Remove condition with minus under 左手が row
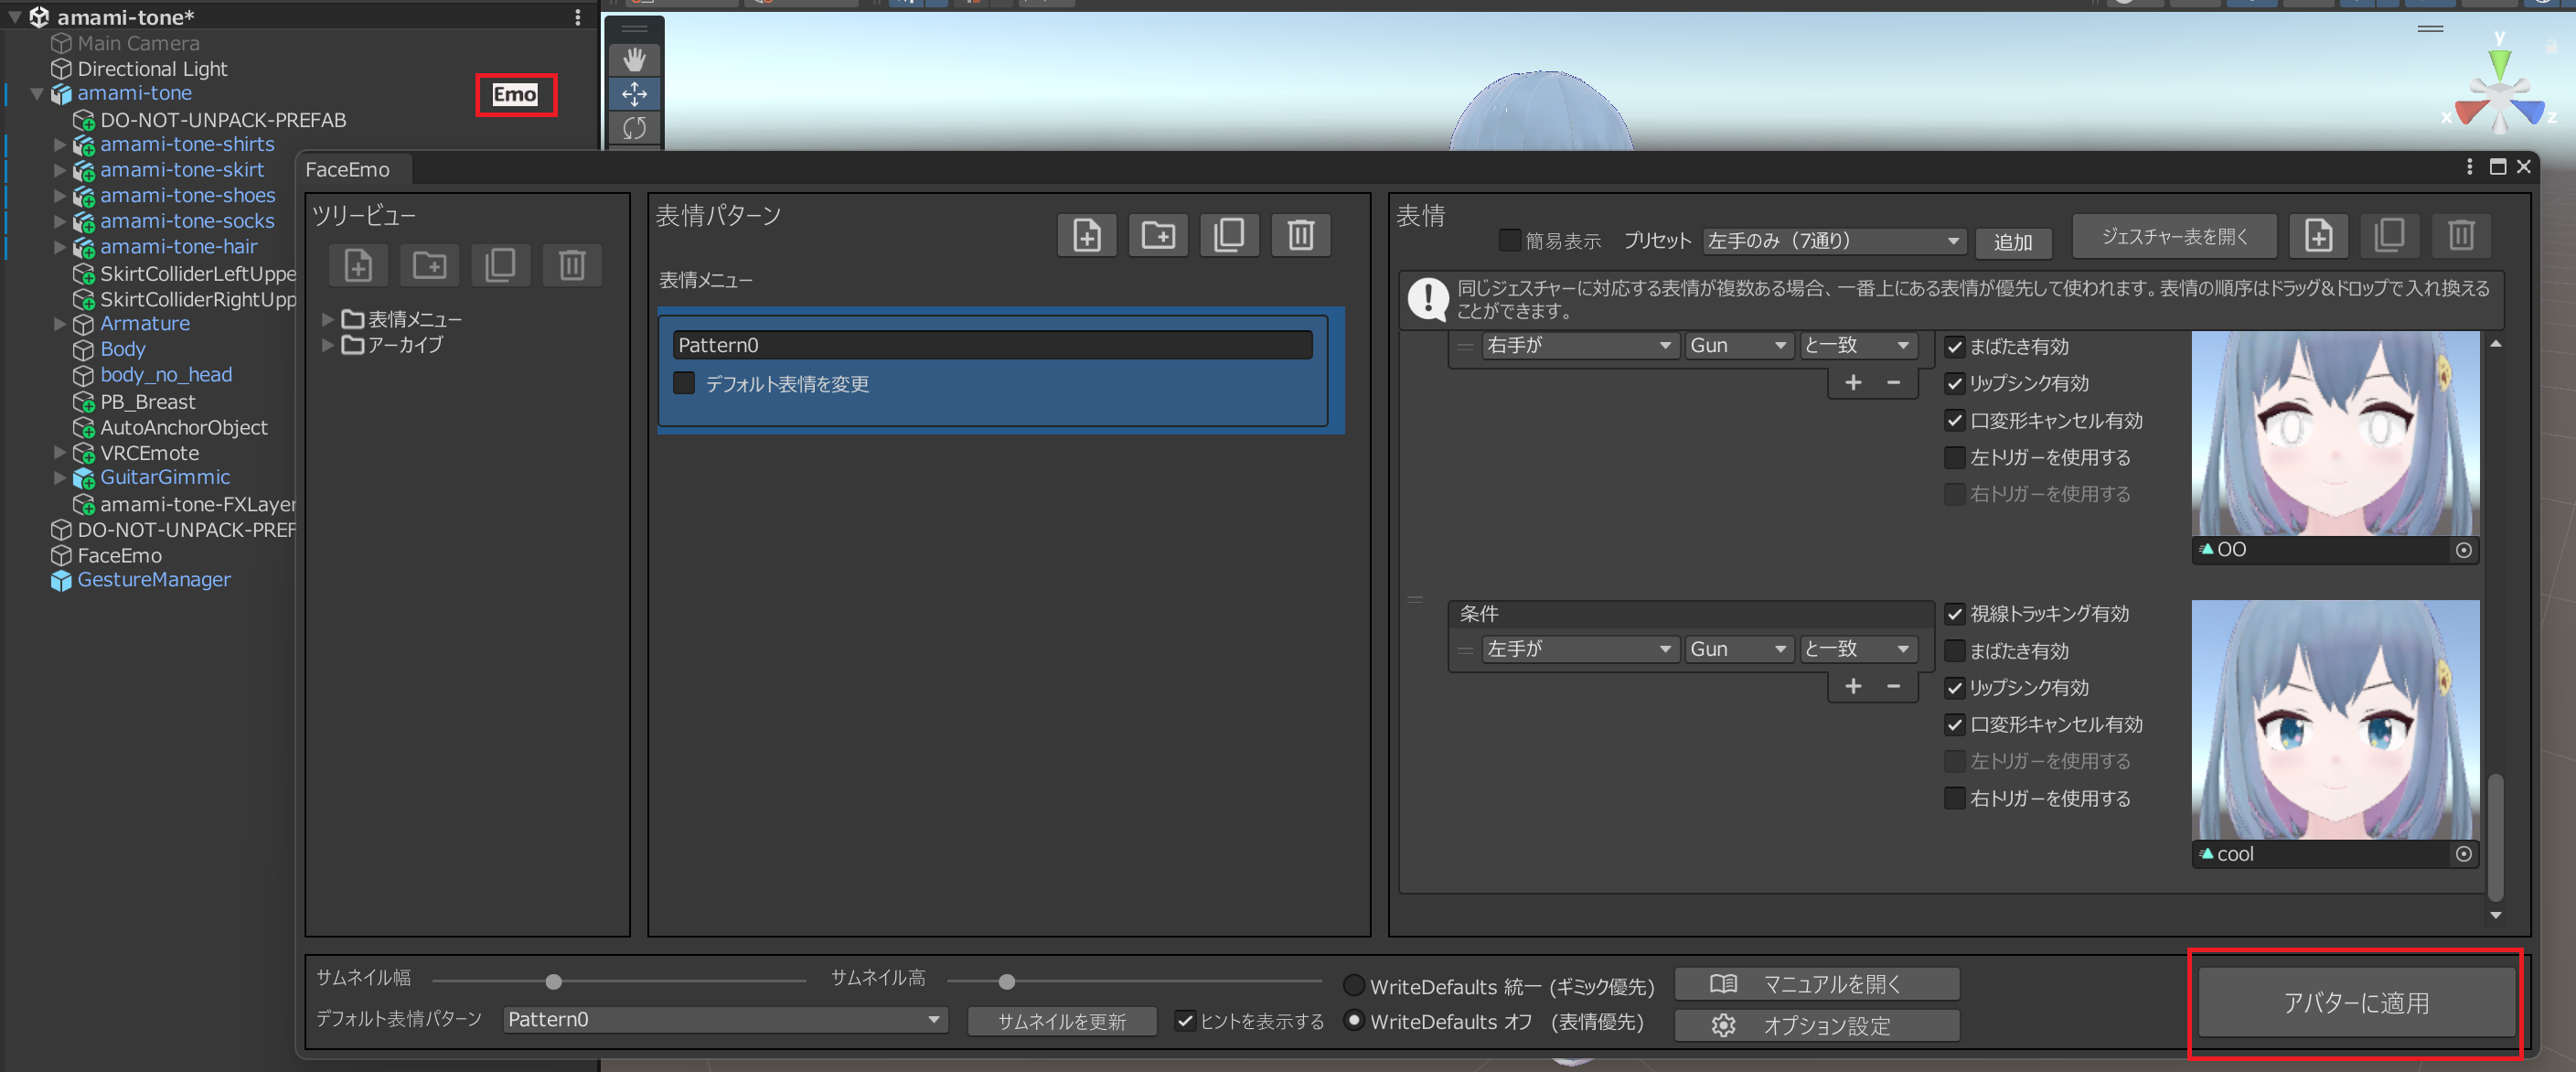 tap(1894, 687)
